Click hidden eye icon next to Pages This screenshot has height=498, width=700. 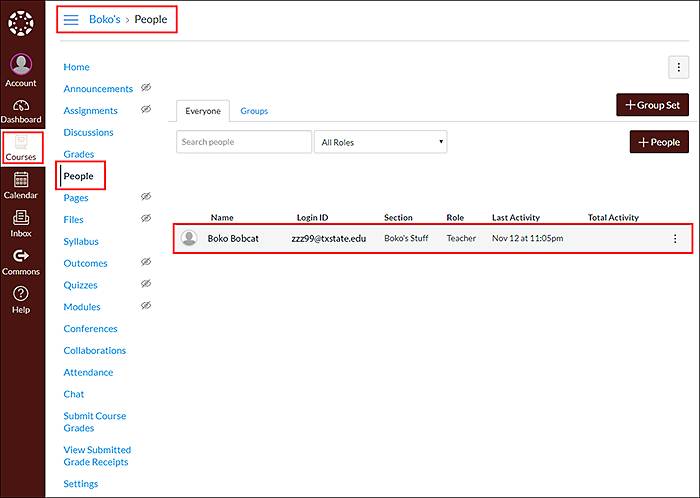click(146, 196)
